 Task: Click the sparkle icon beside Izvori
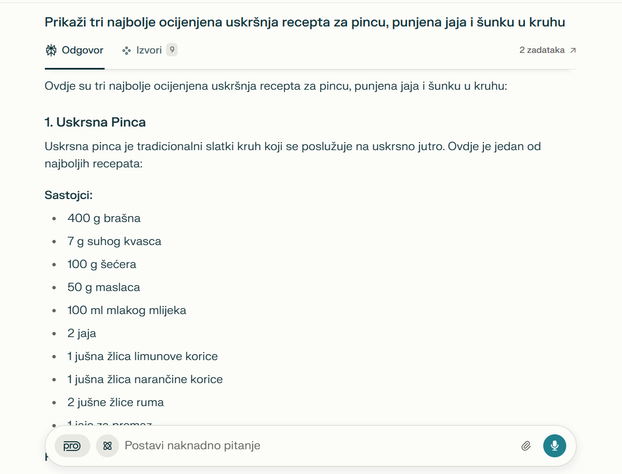tap(126, 50)
